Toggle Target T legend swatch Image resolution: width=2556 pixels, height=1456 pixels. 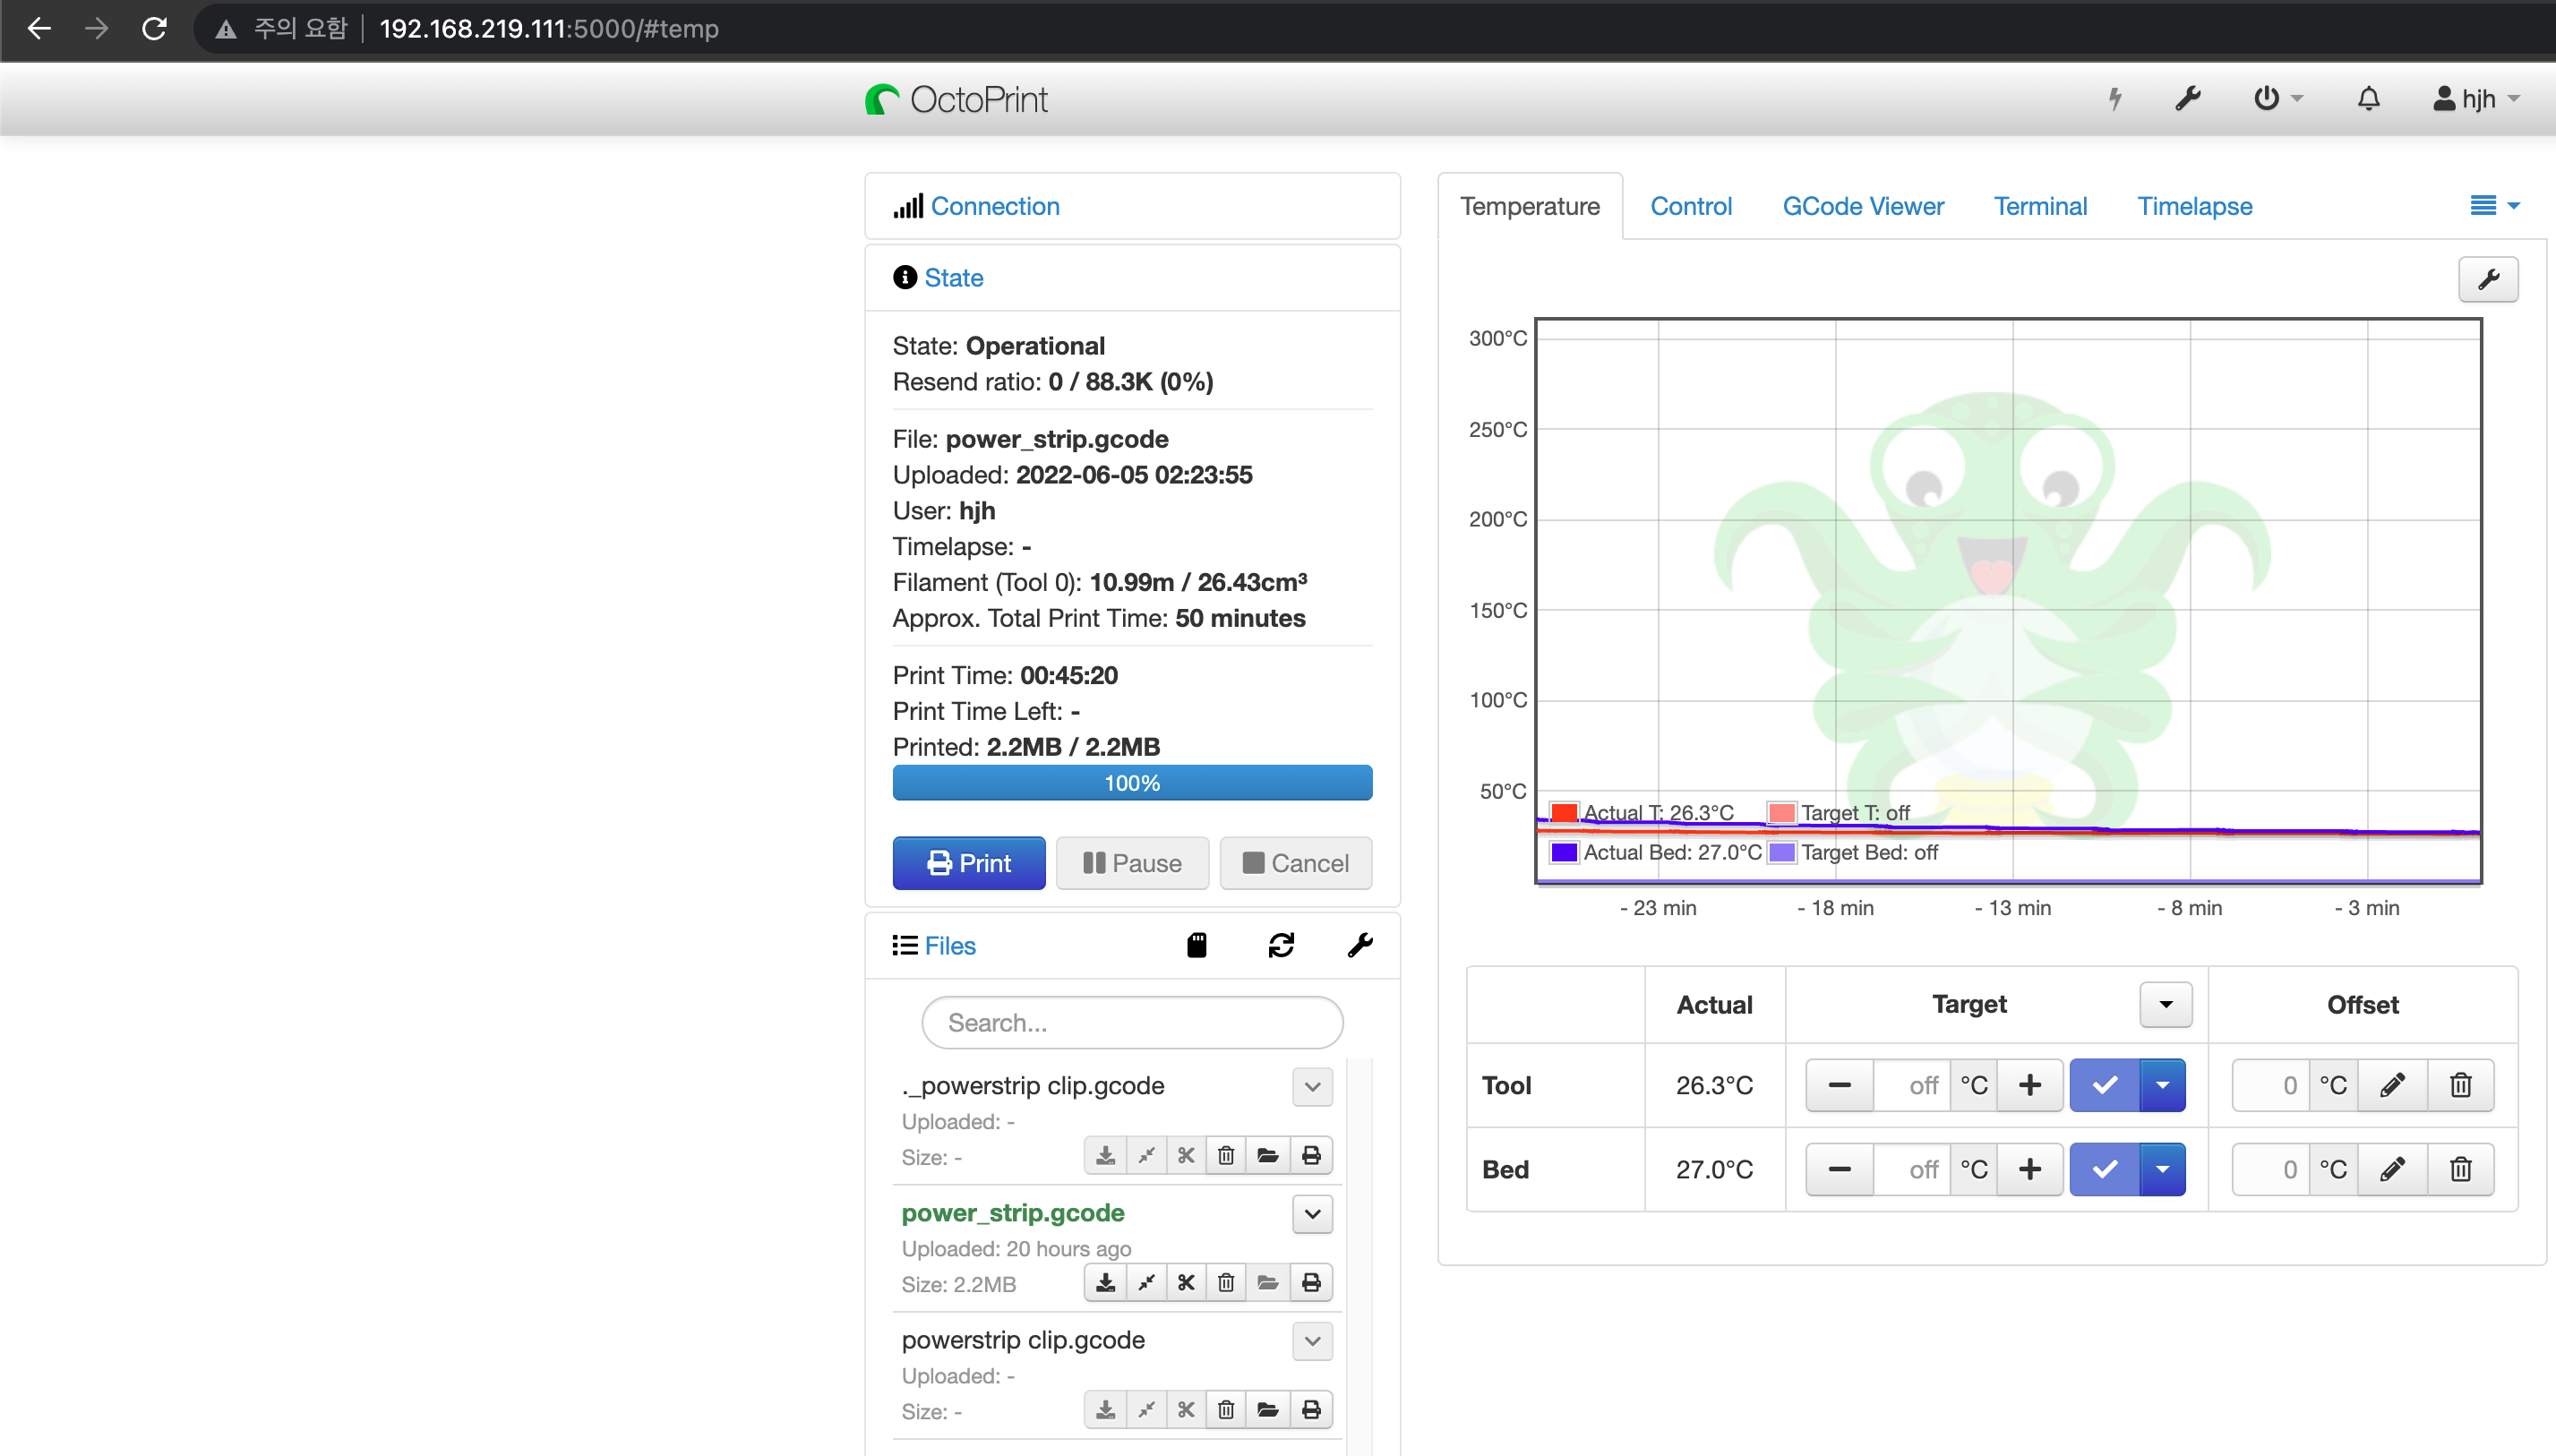click(x=1781, y=812)
